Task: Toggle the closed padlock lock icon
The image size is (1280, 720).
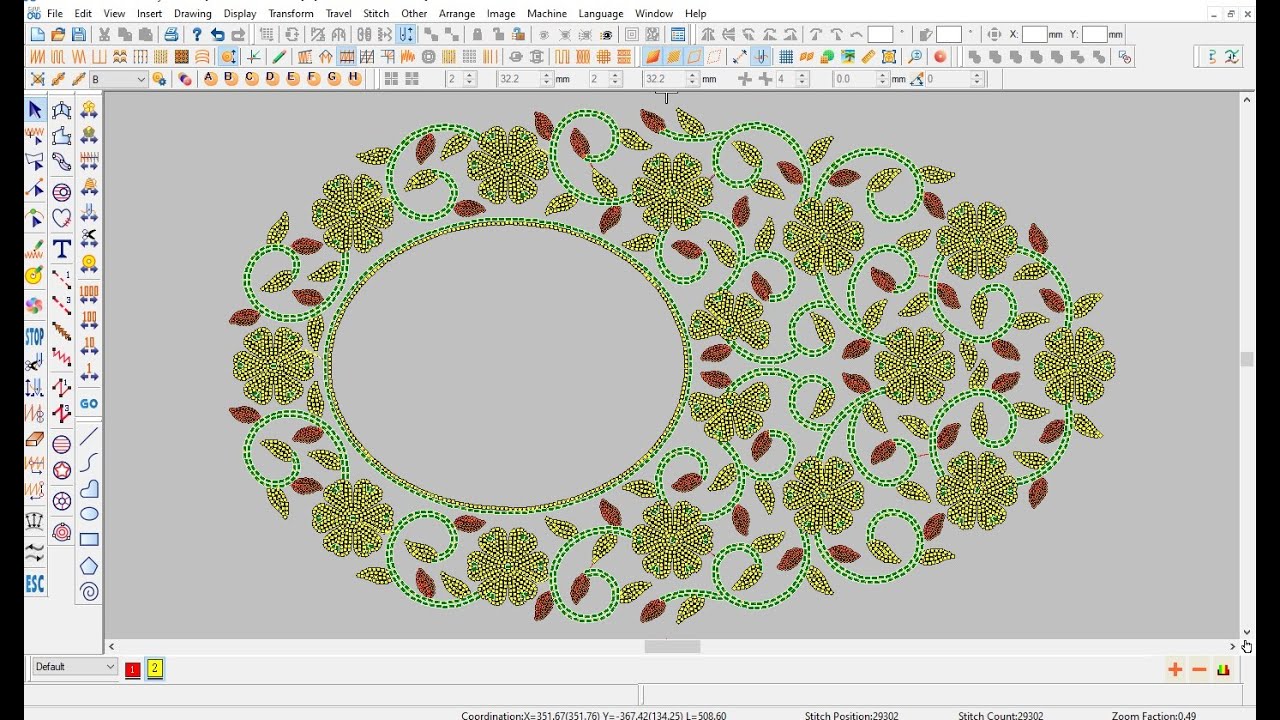Action: [477, 34]
